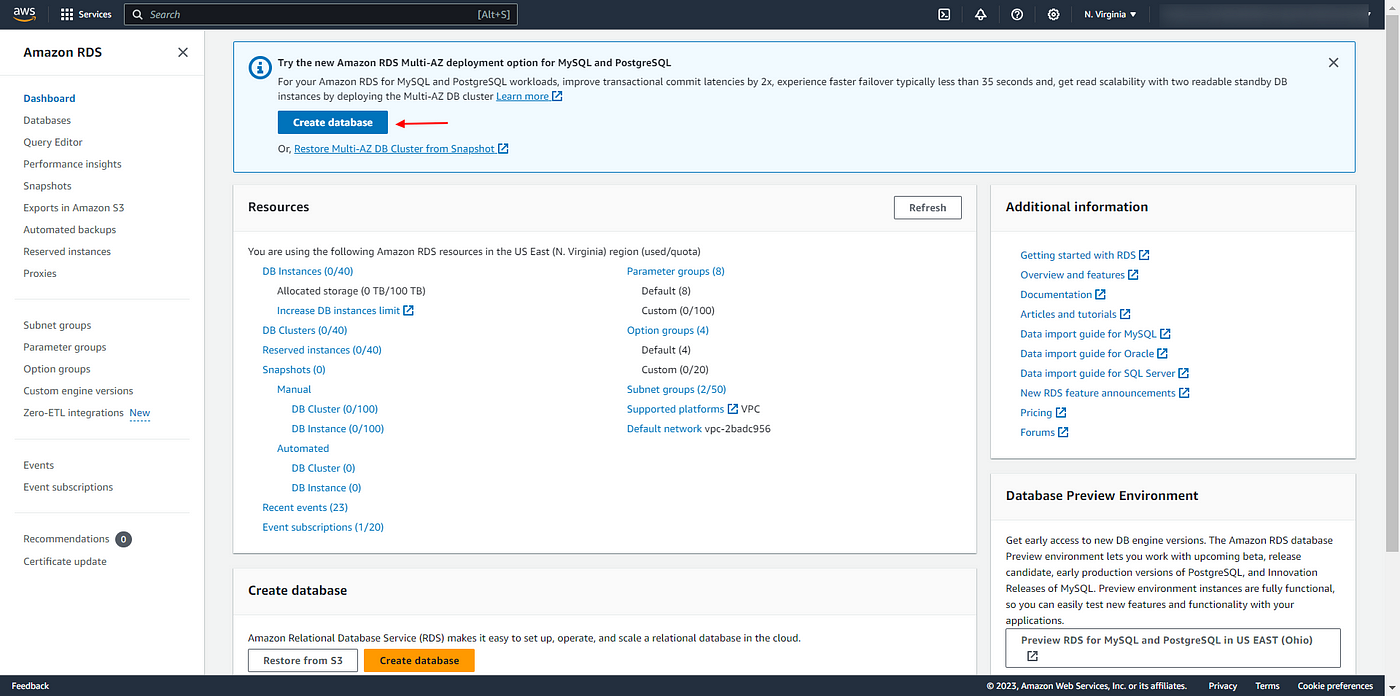
Task: Click the Restore from S3 button
Action: pos(303,660)
